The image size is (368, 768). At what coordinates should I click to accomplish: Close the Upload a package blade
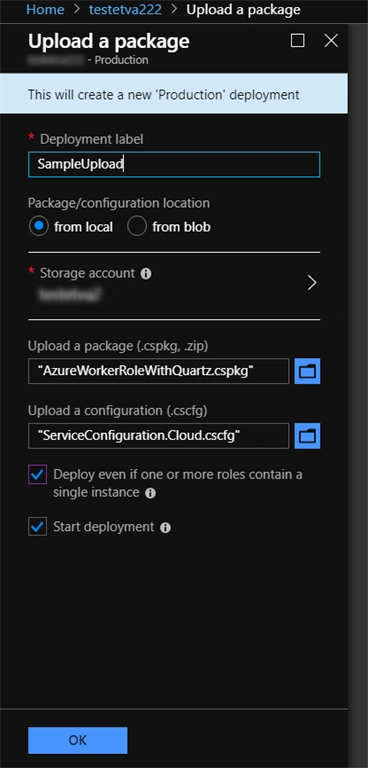[331, 40]
